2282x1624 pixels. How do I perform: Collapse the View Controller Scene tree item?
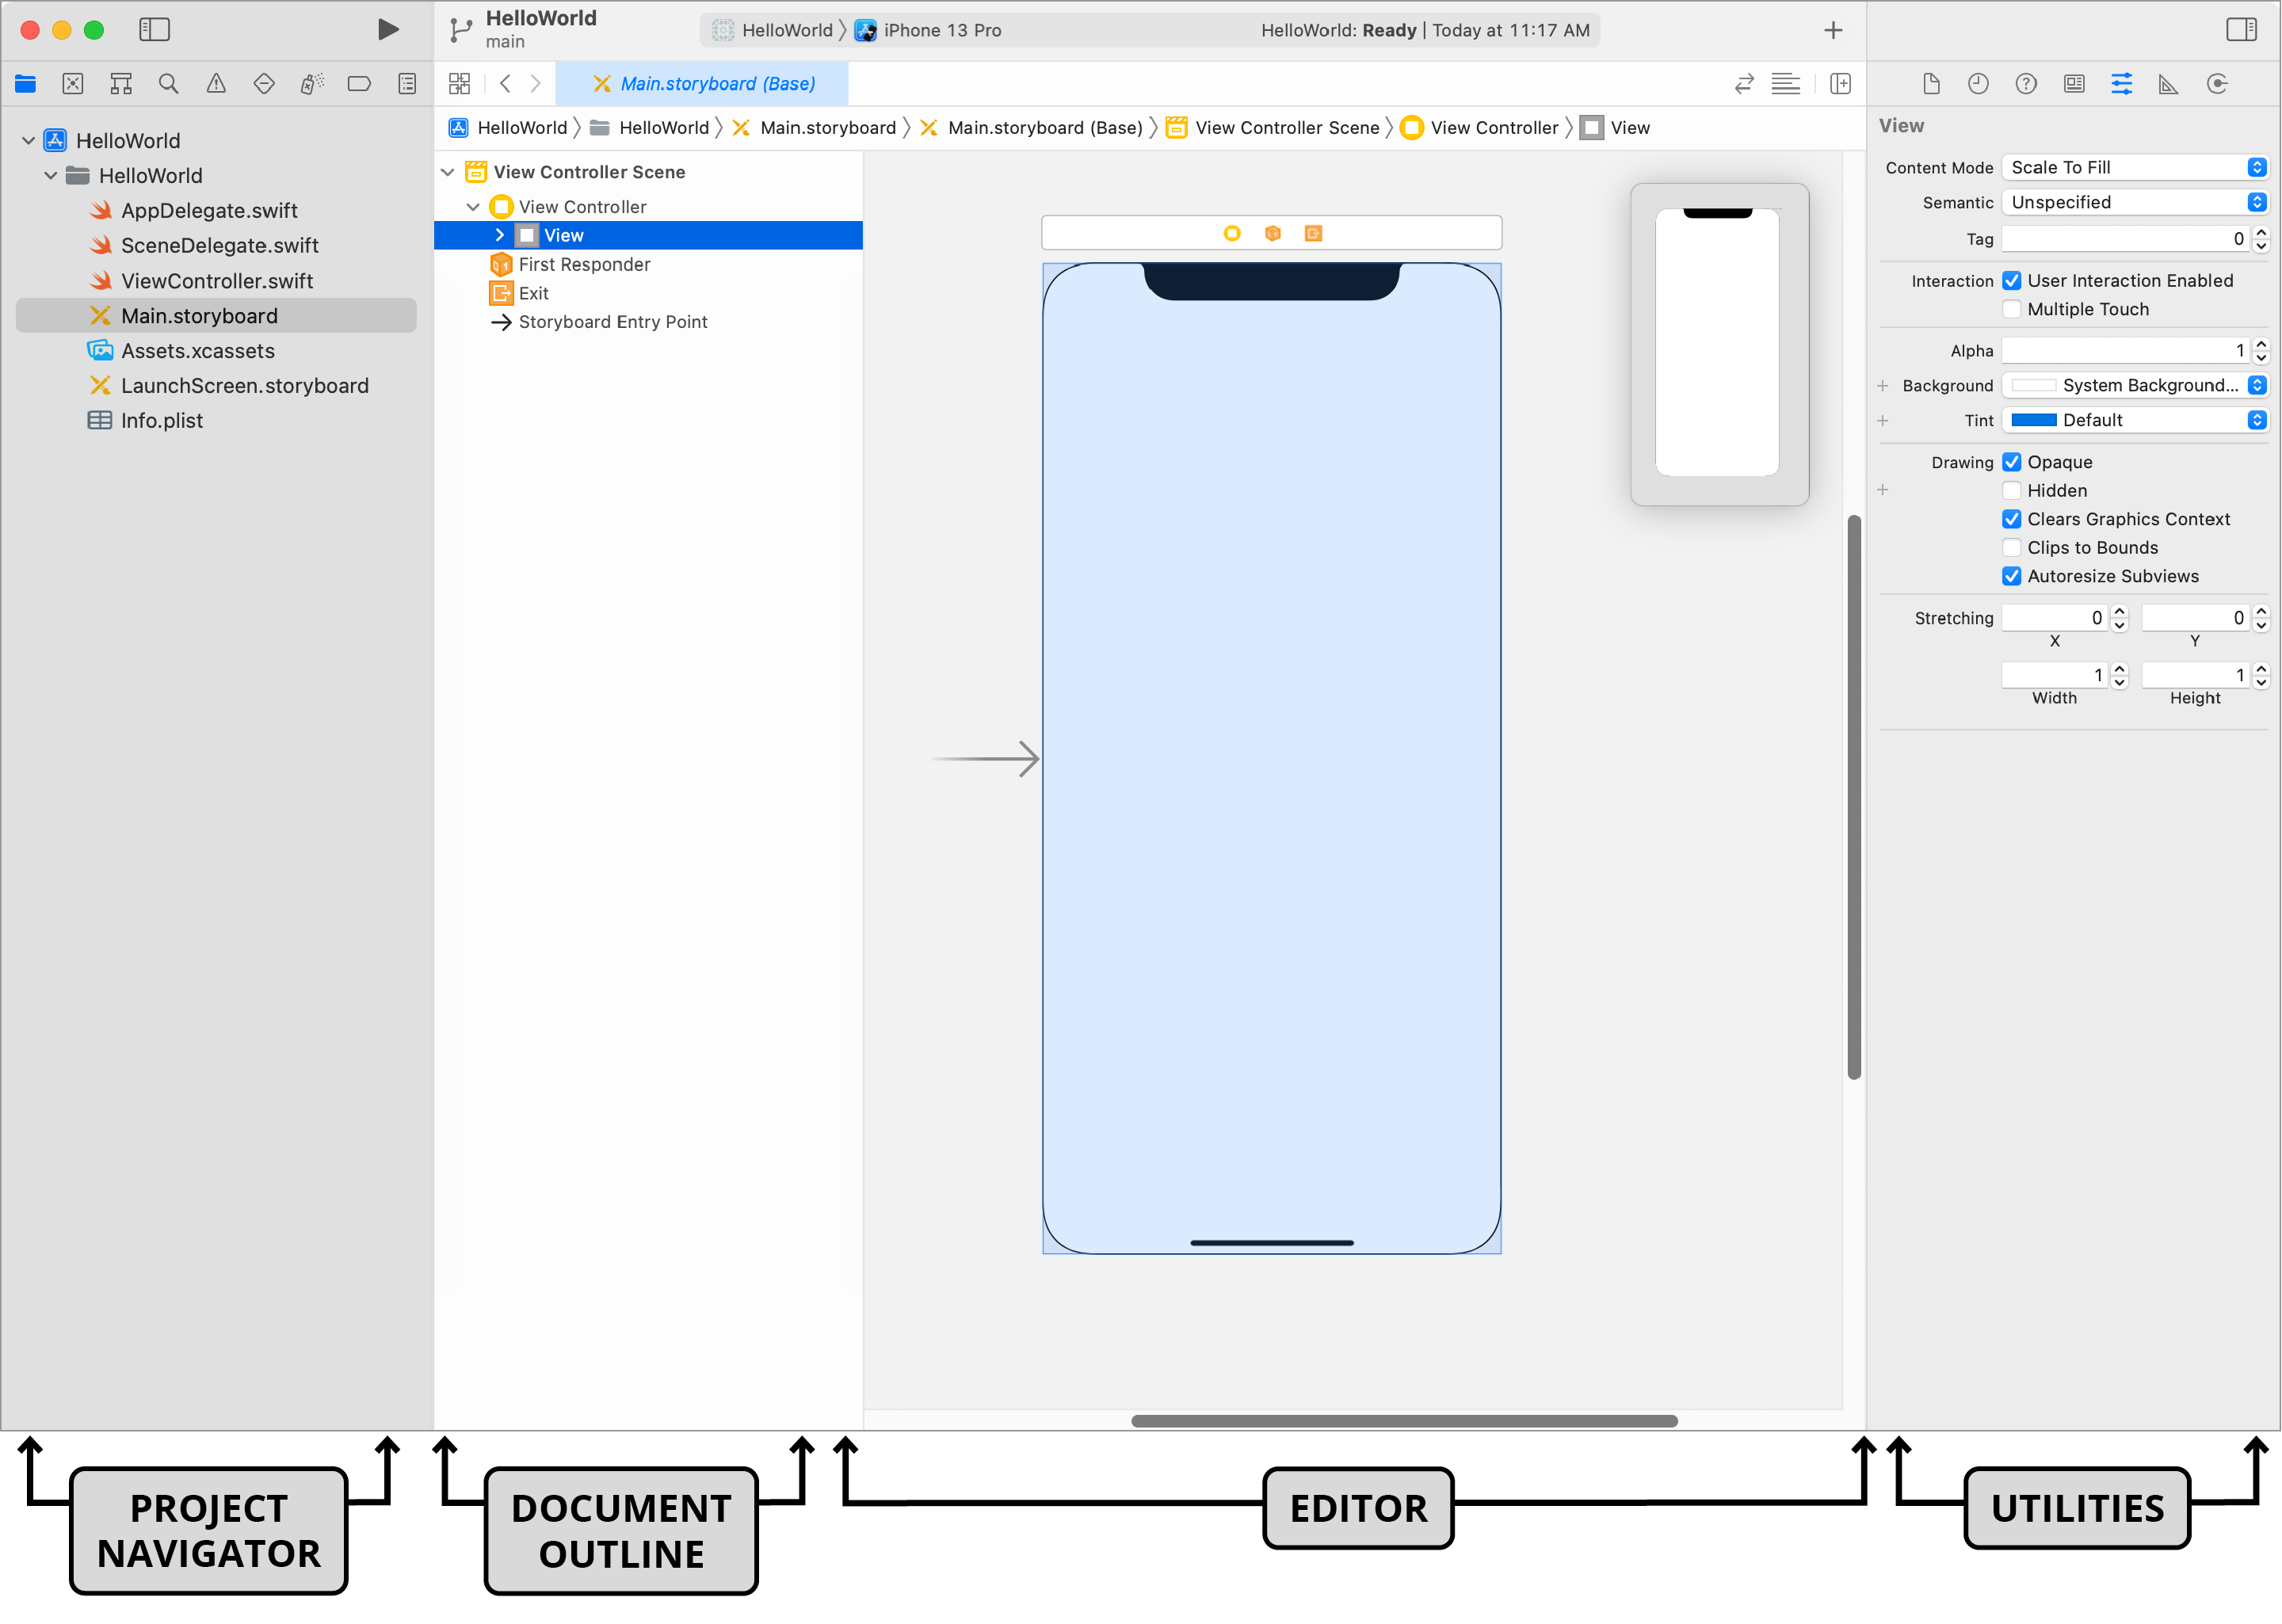448,171
